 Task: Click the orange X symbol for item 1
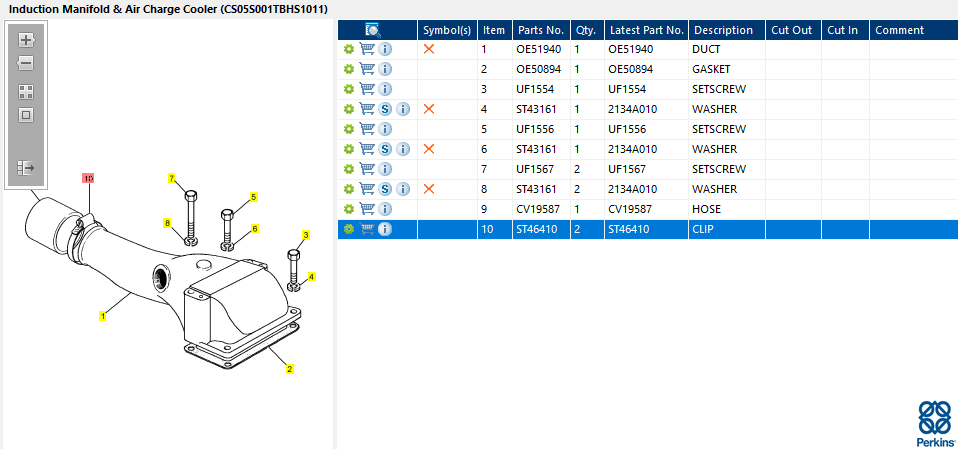[x=429, y=49]
